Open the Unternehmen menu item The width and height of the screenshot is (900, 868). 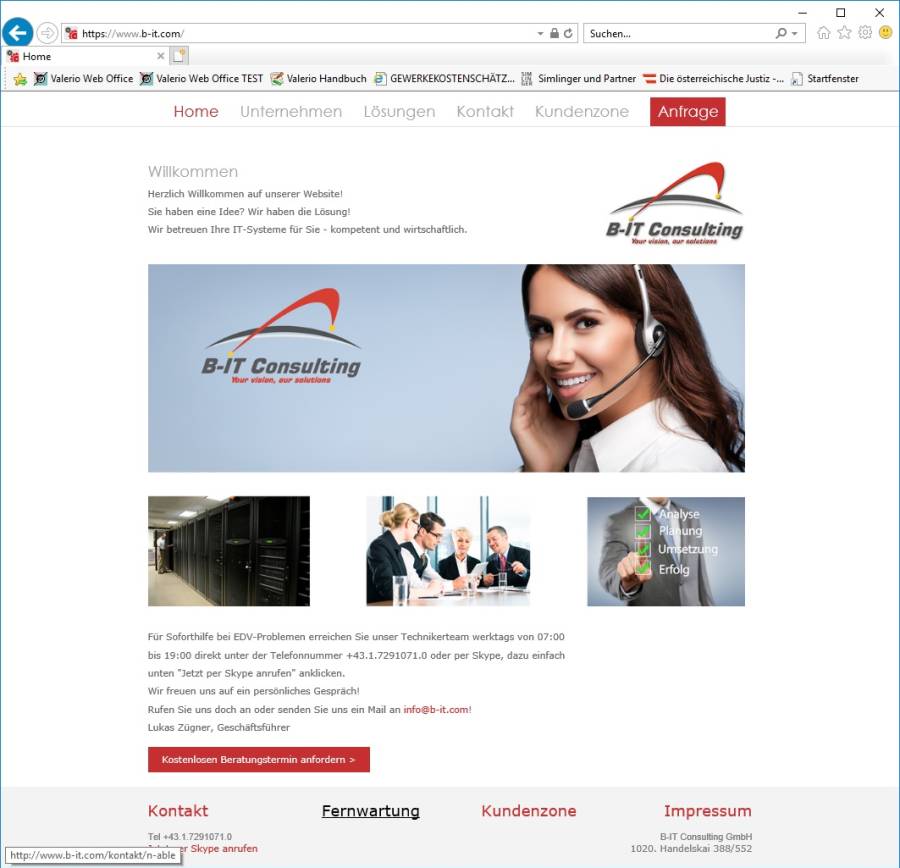[x=291, y=112]
